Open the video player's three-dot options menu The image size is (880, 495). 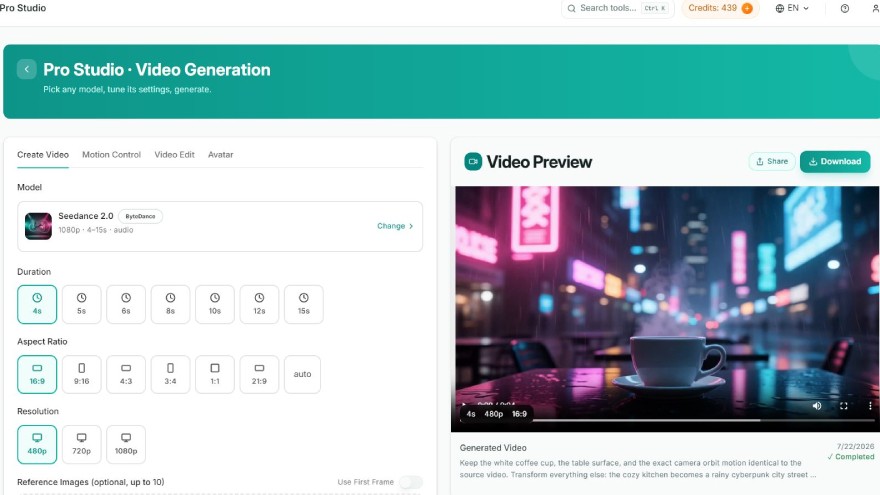tap(870, 406)
